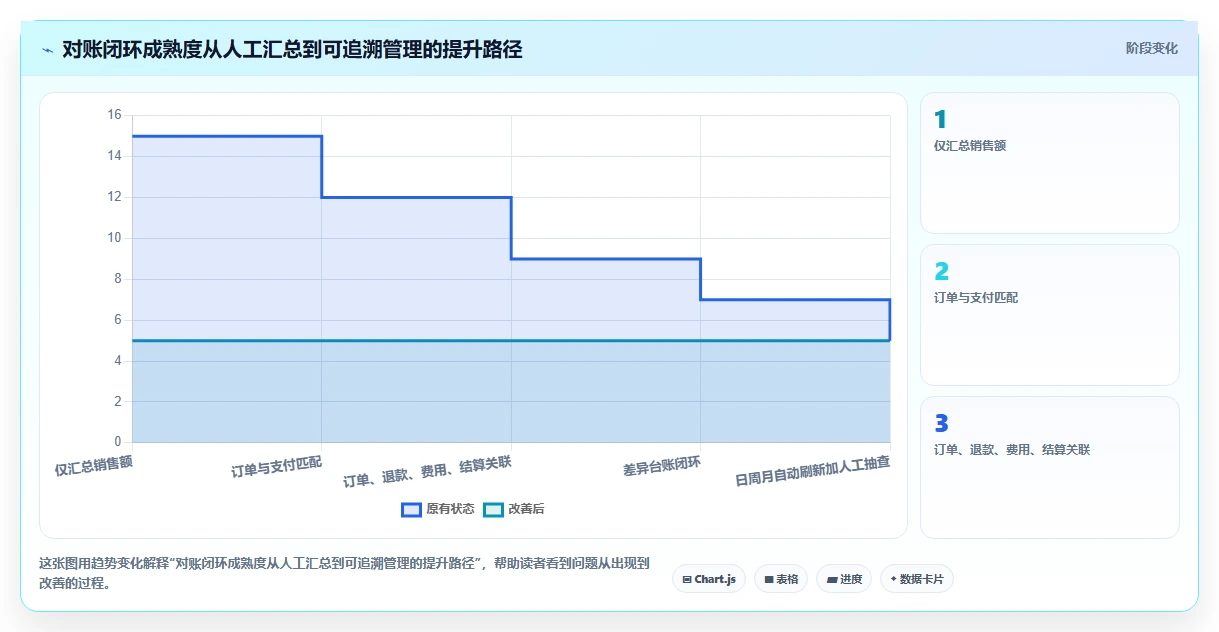Click the 阶段变化 label in header
Screen dimensions: 1219x632
1151,48
